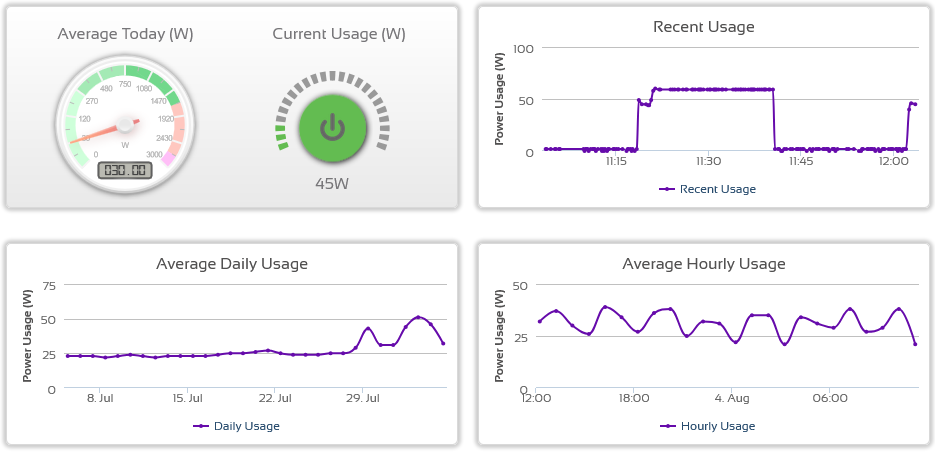Image resolution: width=935 pixels, height=454 pixels.
Task: Click the Current Usage (W) heading
Action: click(x=339, y=34)
